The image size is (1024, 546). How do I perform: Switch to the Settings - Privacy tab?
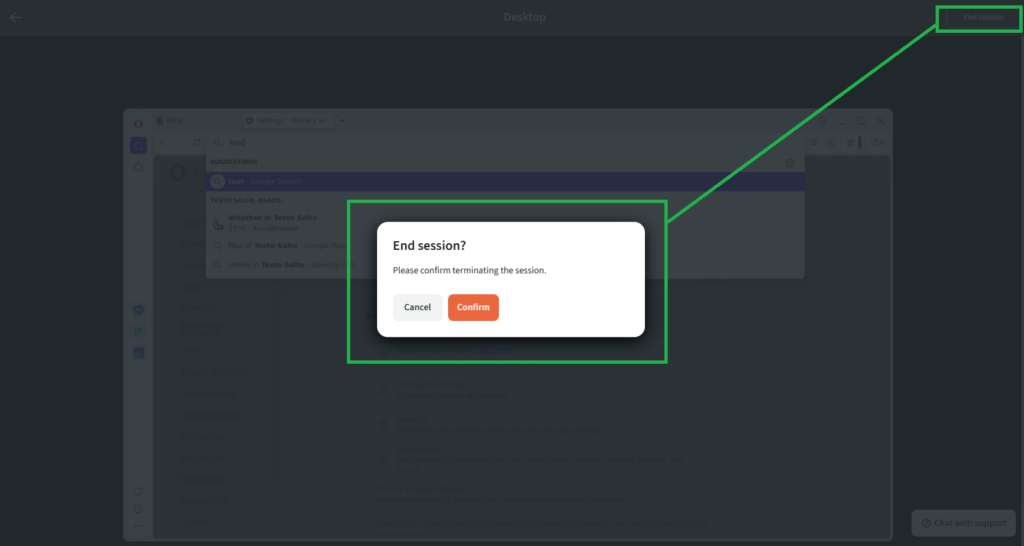[x=288, y=120]
